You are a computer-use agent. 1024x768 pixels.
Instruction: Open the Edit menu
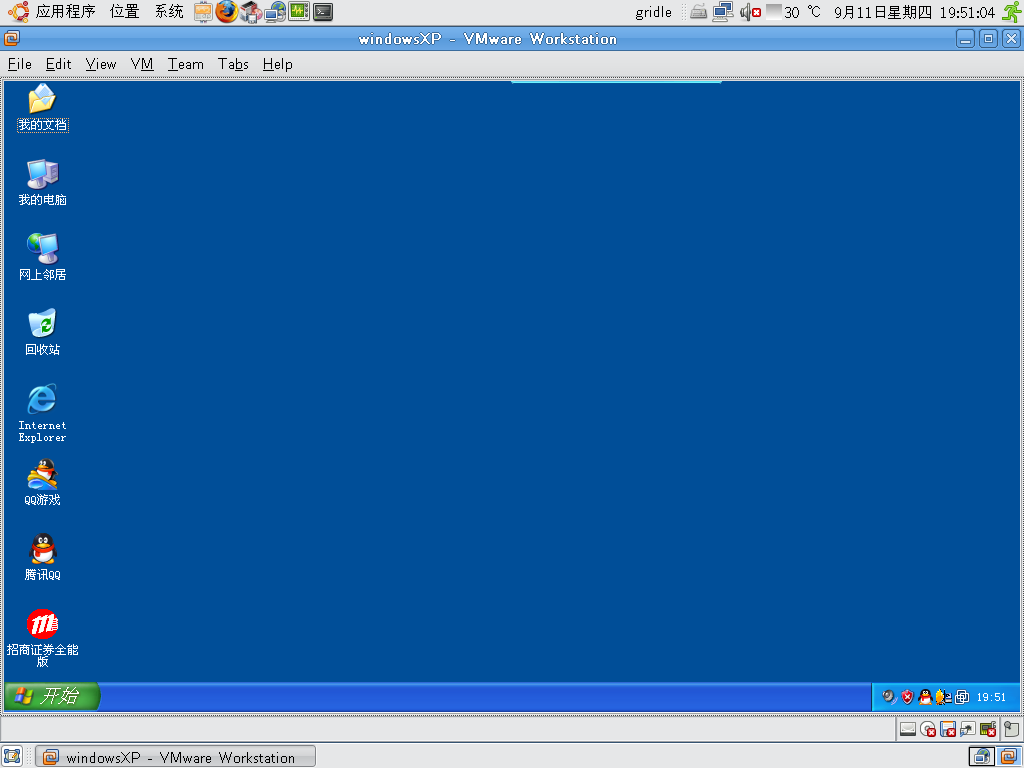tap(58, 64)
